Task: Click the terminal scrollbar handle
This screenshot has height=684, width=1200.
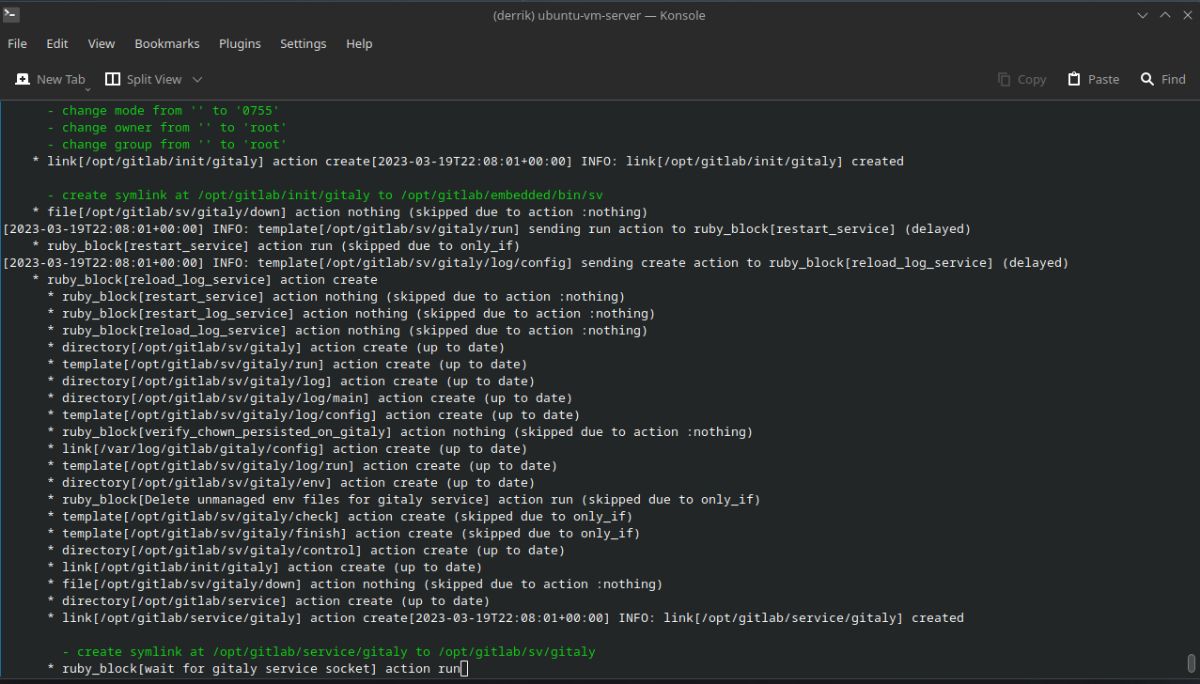Action: (x=1191, y=664)
